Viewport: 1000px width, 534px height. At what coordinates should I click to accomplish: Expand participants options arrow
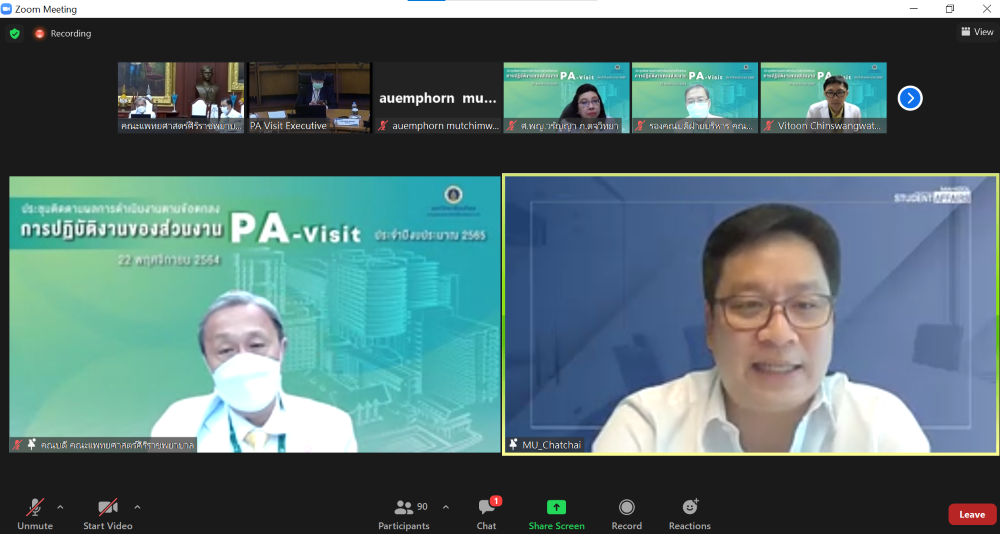point(446,507)
